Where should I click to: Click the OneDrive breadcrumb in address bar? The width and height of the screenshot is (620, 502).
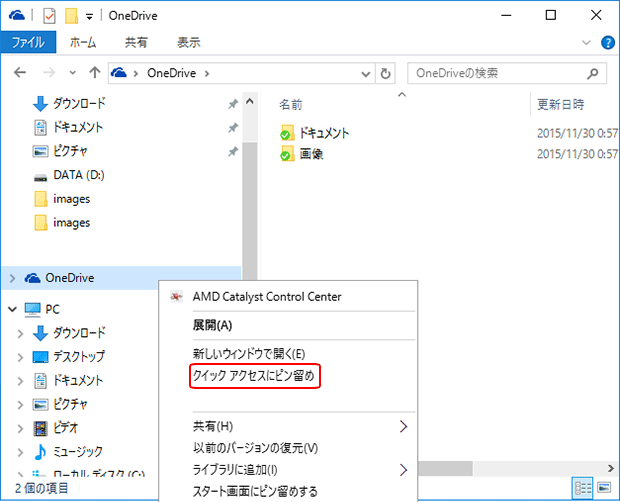[172, 73]
